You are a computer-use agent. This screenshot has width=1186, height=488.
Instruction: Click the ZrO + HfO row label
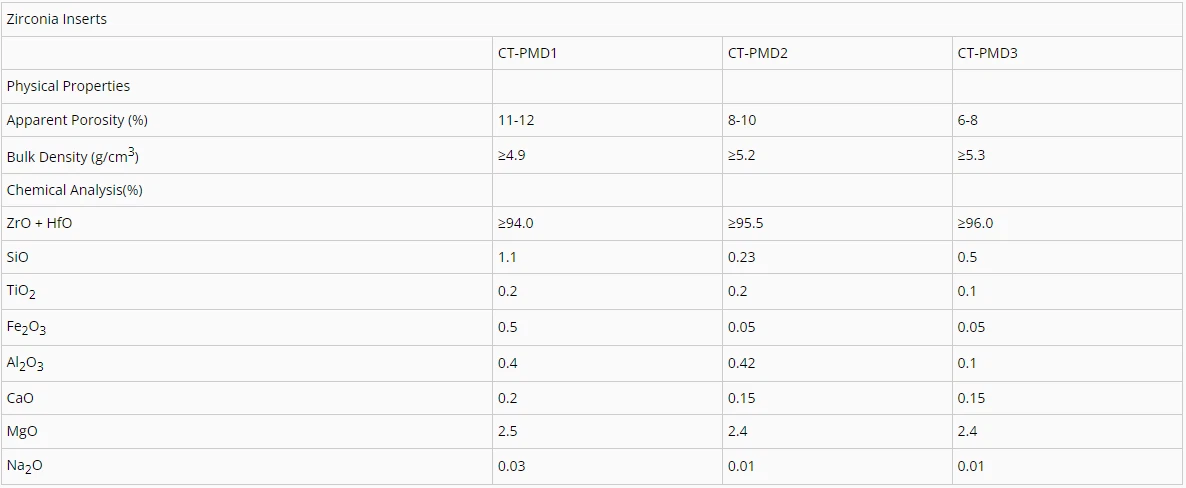[40, 223]
